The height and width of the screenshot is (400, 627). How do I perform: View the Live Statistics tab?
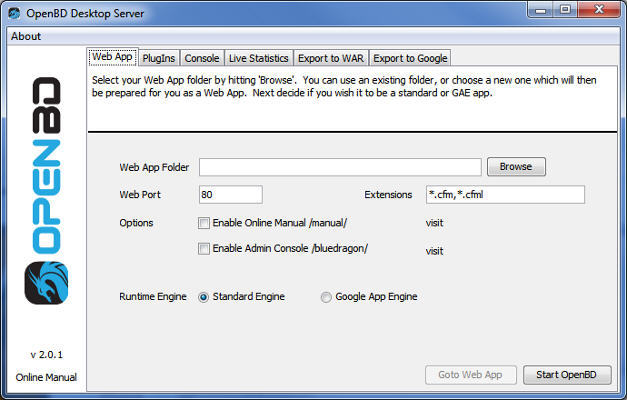click(258, 58)
